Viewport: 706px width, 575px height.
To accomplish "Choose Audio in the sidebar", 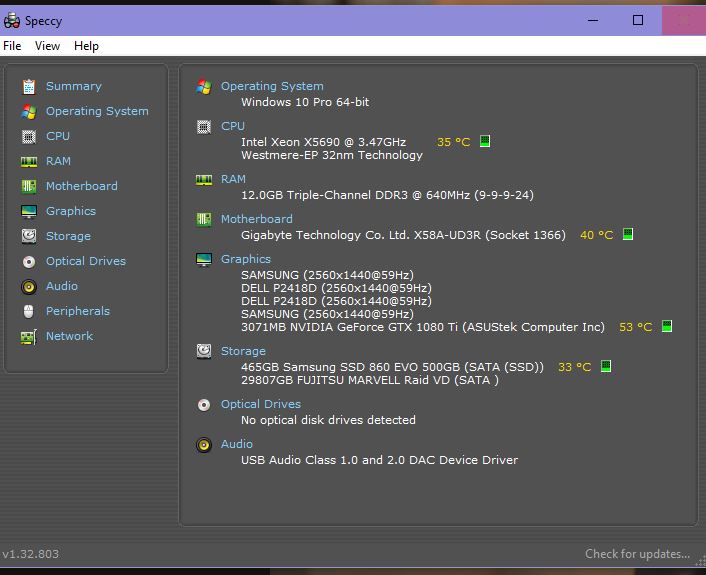I will coord(62,286).
